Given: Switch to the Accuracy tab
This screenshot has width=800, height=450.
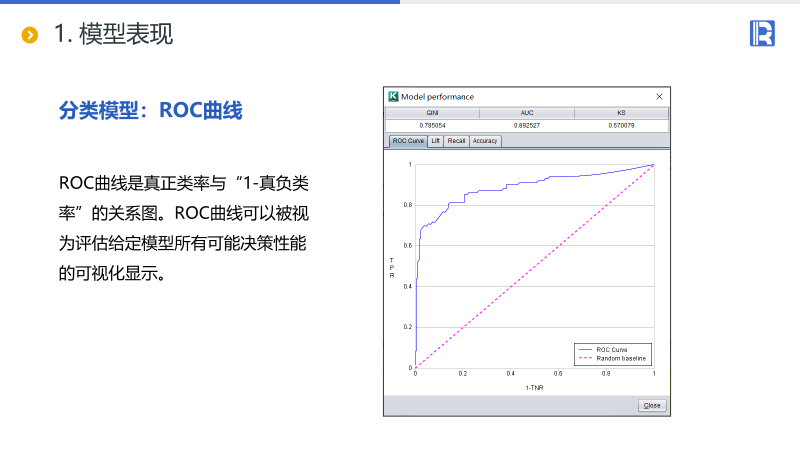Looking at the screenshot, I should [485, 141].
